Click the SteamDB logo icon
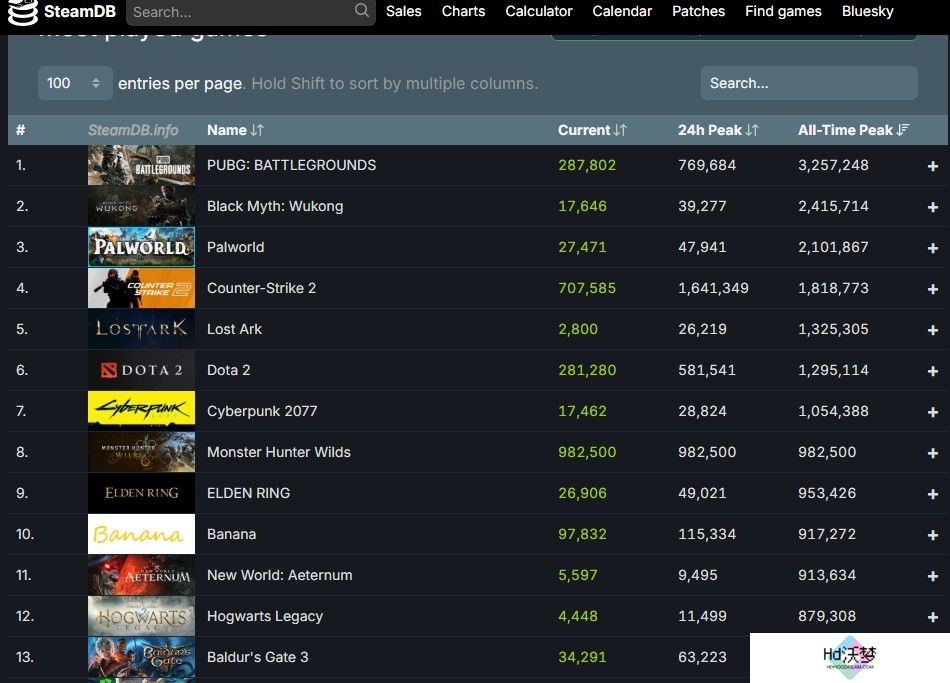950x683 pixels. coord(22,12)
